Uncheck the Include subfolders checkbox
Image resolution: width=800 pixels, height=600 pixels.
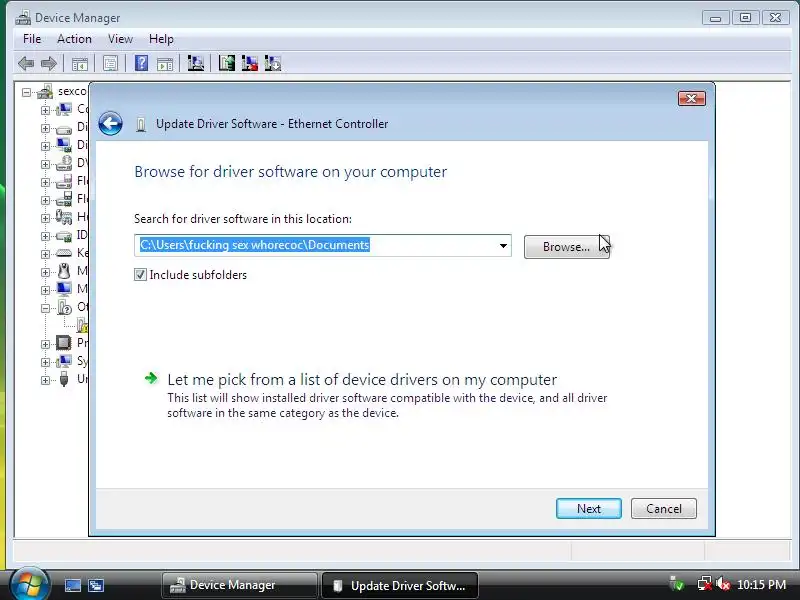140,274
